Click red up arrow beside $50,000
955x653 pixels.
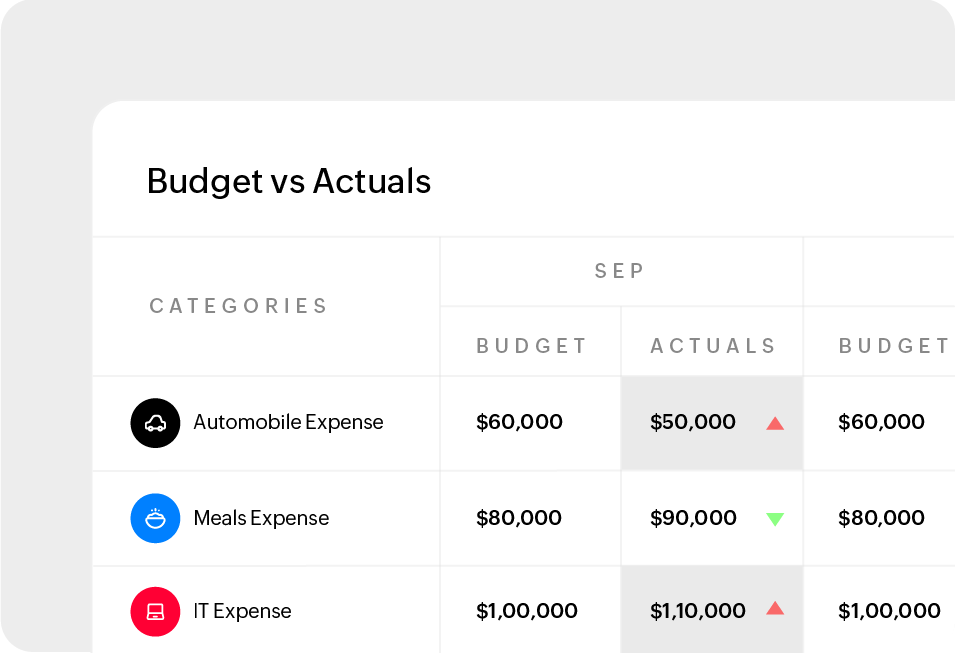pos(774,423)
